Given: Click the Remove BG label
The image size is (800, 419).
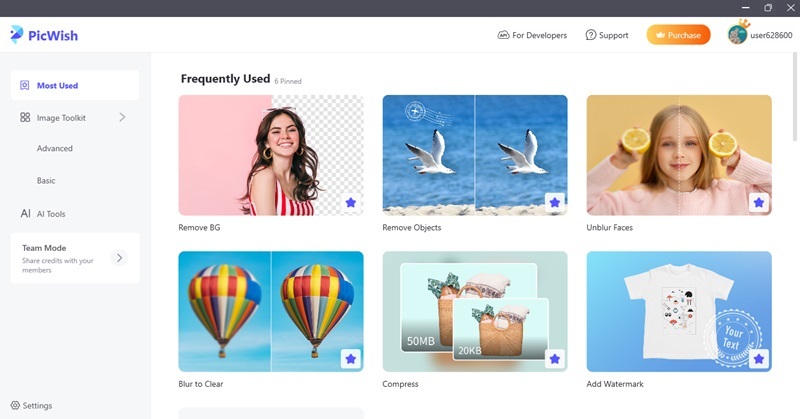Looking at the screenshot, I should click(199, 228).
